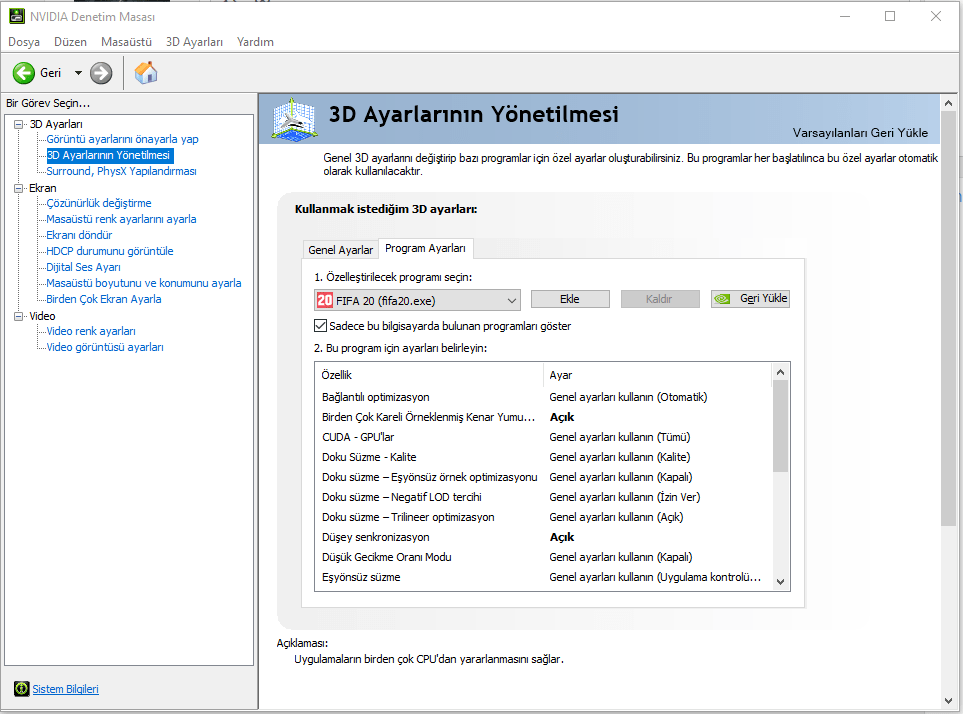This screenshot has height=714, width=963.
Task: Collapse the 3D Ayarları tree node
Action: [18, 124]
